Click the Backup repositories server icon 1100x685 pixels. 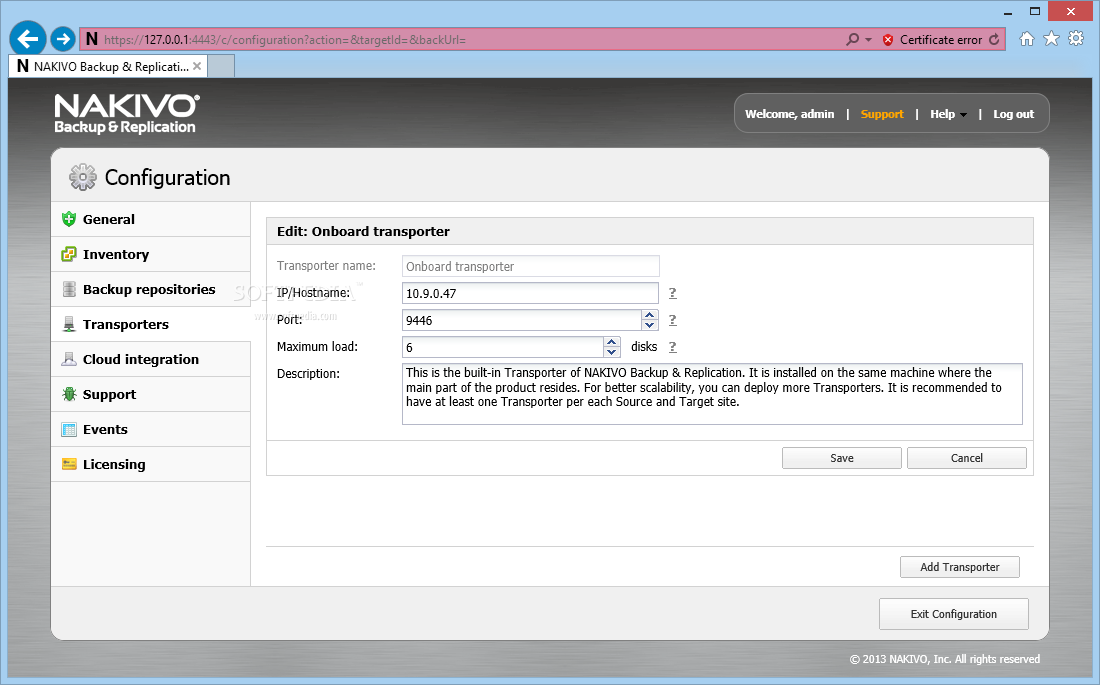[x=69, y=289]
